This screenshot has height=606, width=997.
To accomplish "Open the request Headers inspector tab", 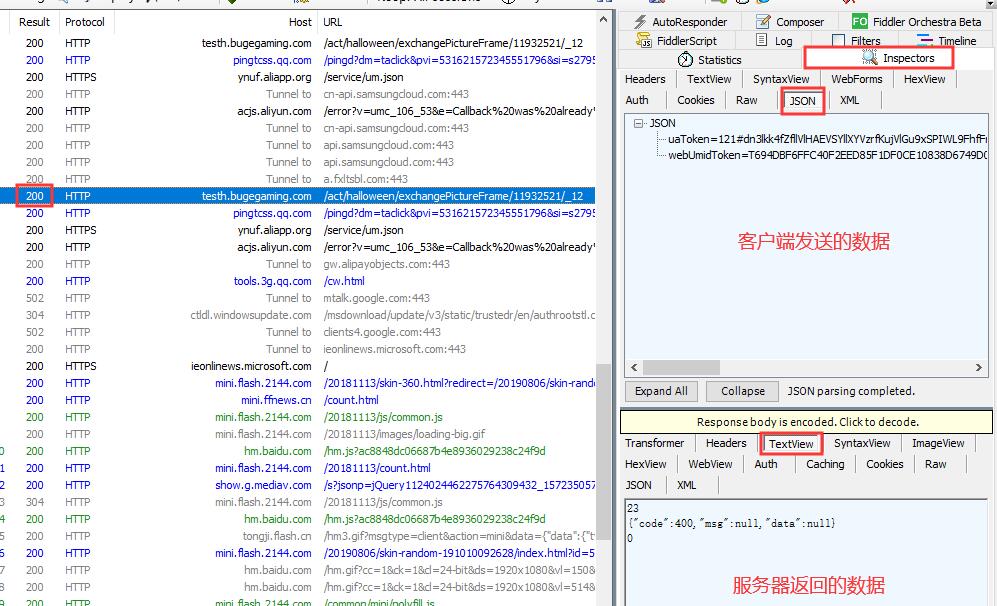I will (x=645, y=79).
